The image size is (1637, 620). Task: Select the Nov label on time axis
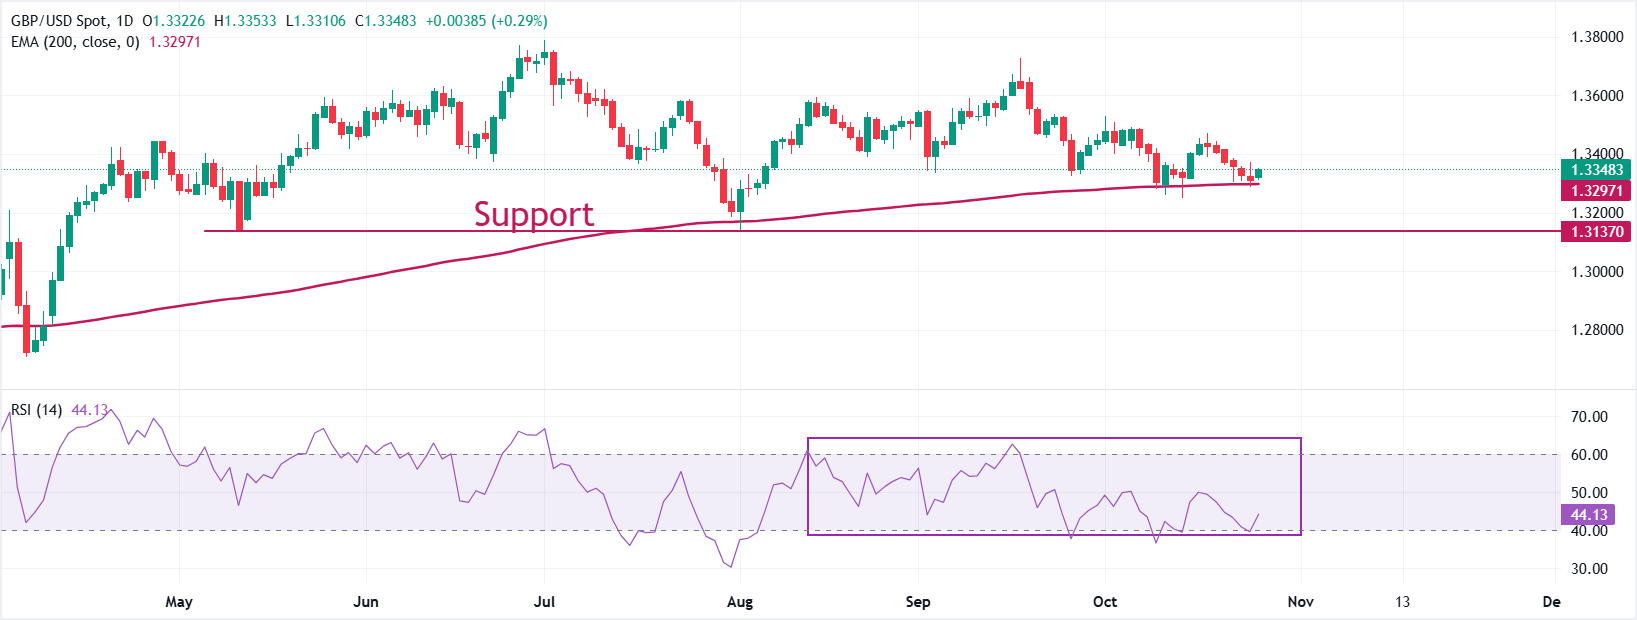tap(1300, 602)
